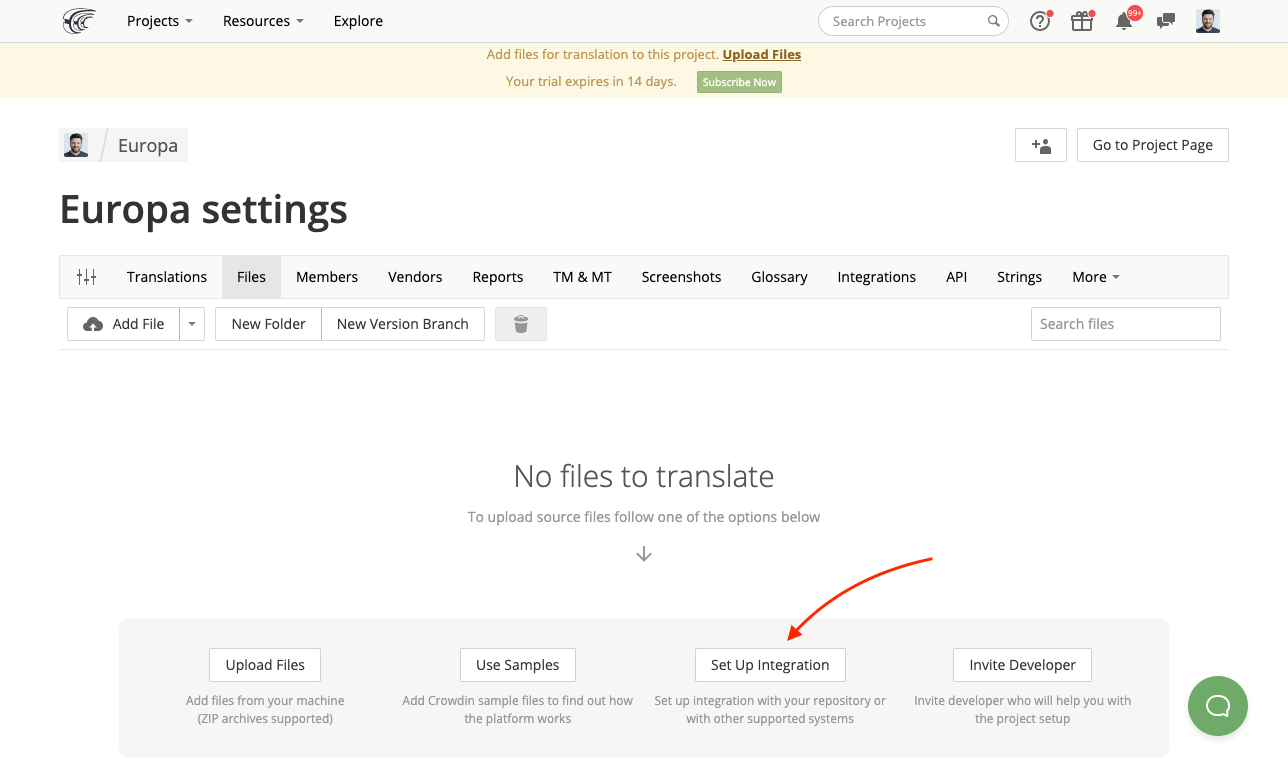1288x776 pixels.
Task: Expand the More tab dropdown
Action: [1096, 277]
